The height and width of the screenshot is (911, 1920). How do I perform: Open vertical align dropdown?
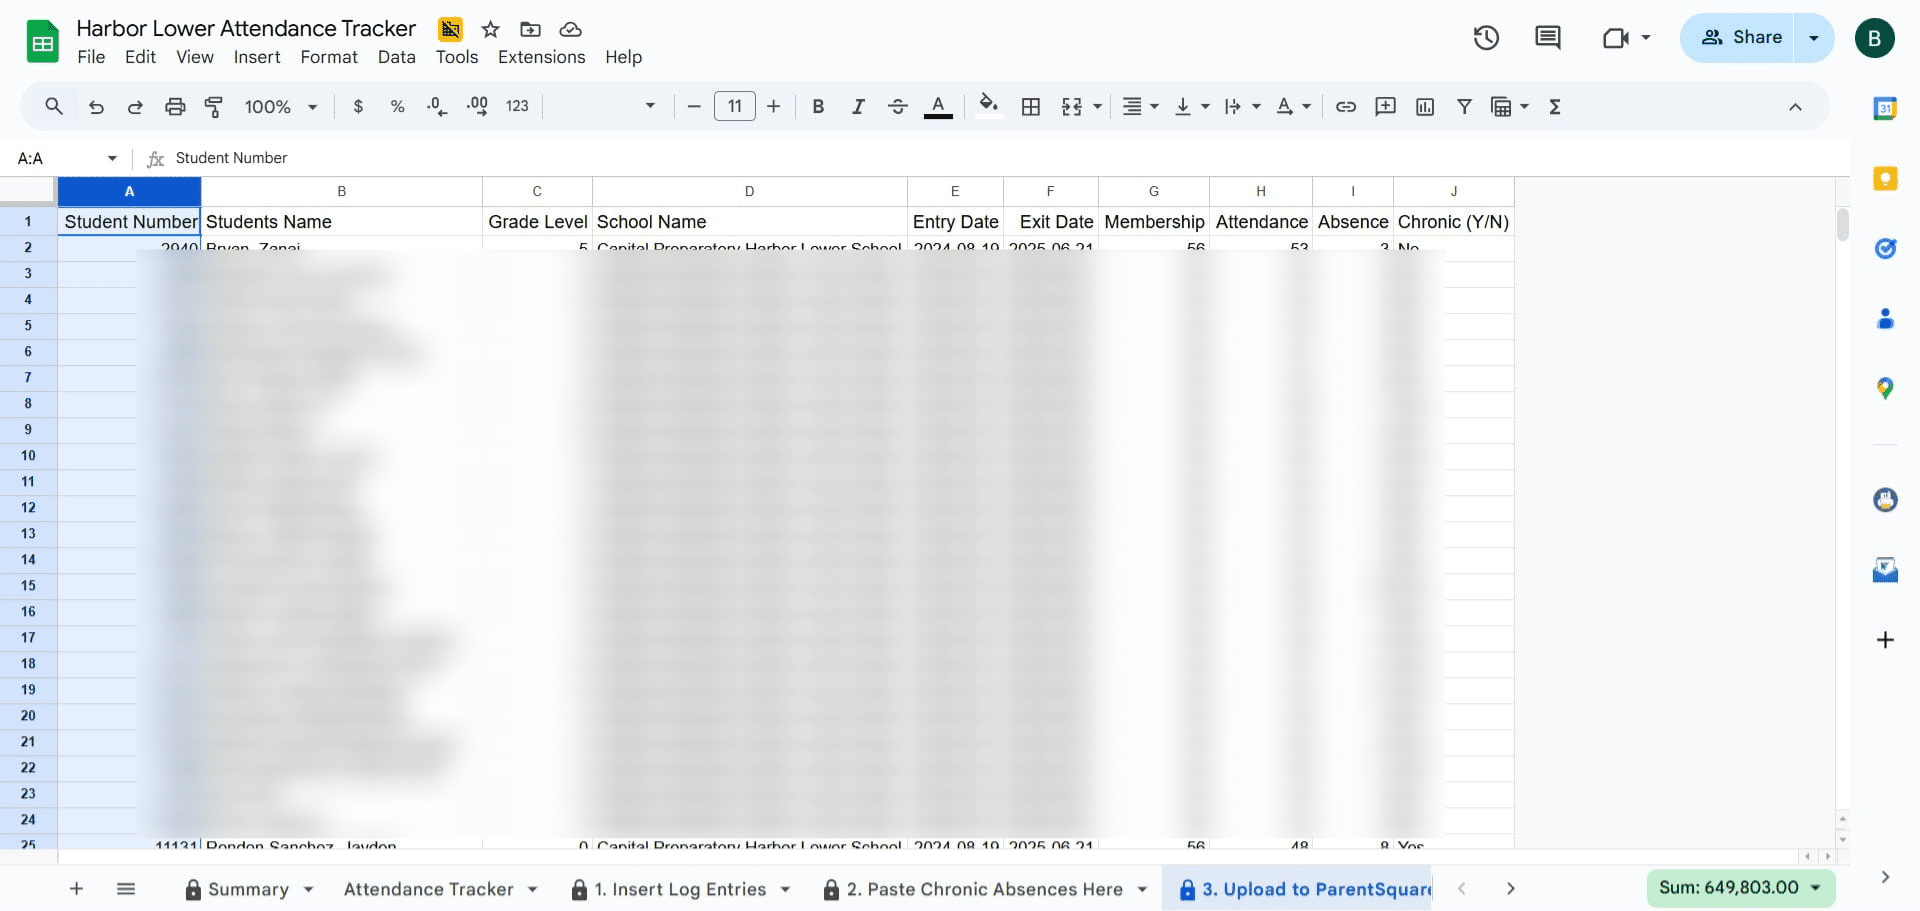pyautogui.click(x=1192, y=106)
